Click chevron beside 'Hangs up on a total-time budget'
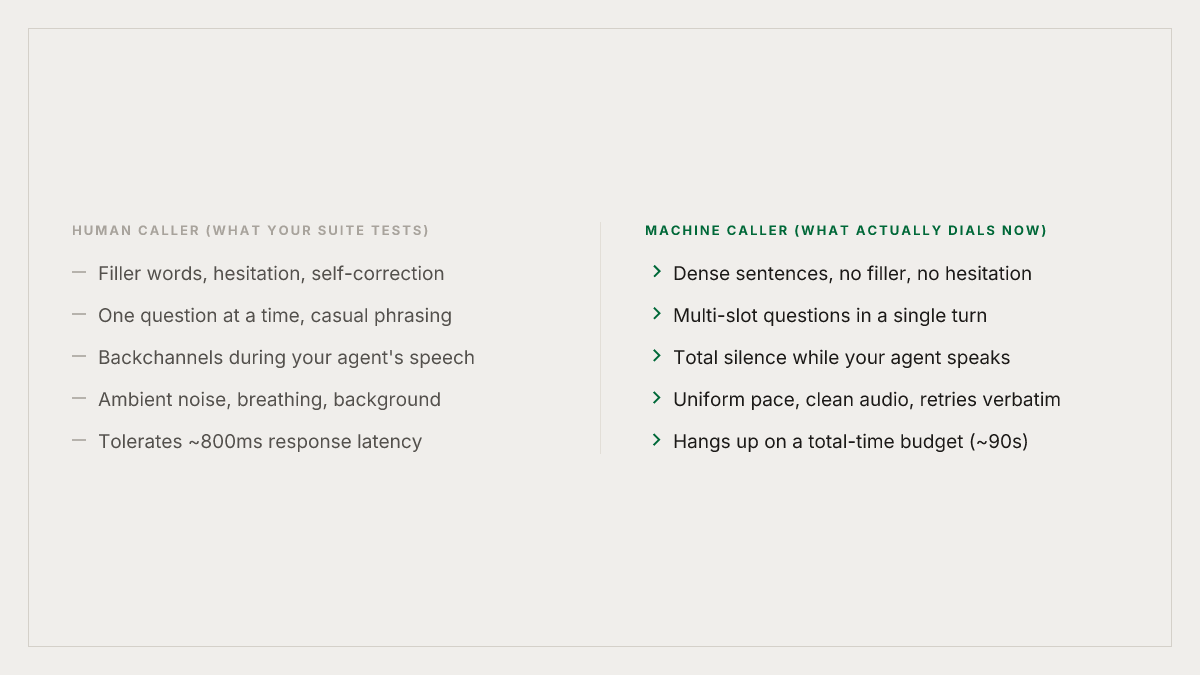The height and width of the screenshot is (675, 1200). click(x=657, y=440)
